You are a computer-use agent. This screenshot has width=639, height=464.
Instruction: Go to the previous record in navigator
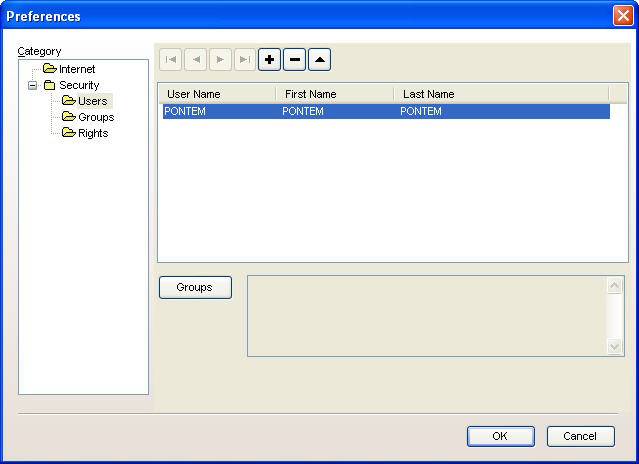(196, 59)
